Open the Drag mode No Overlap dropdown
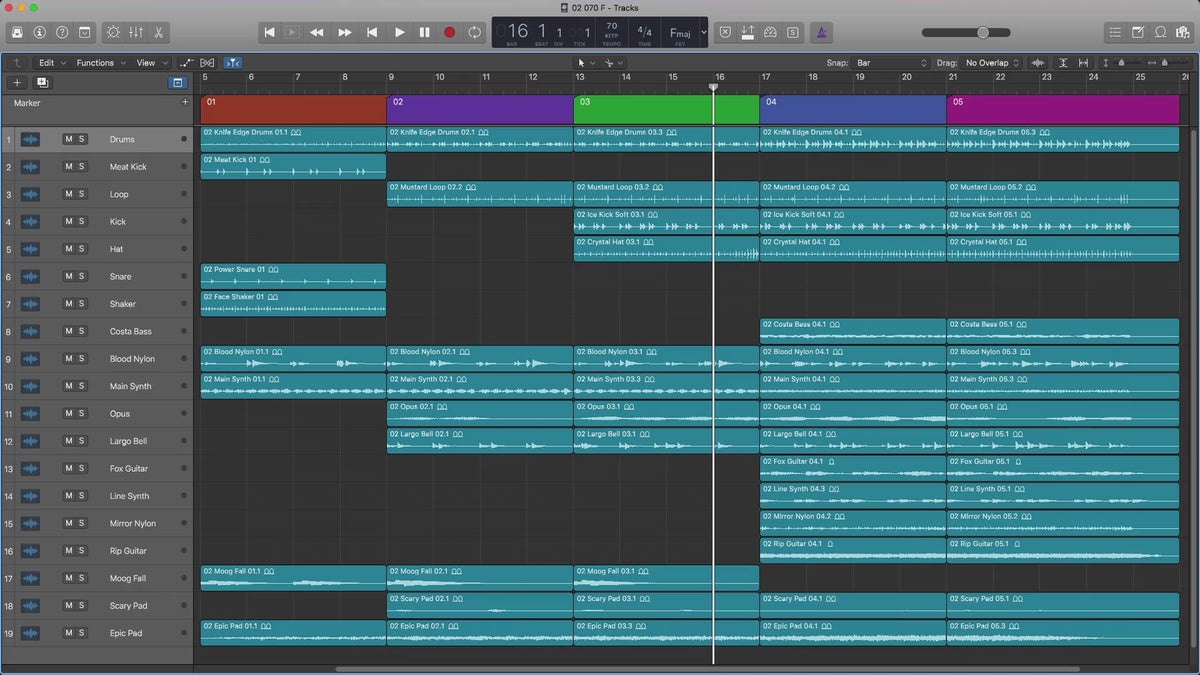1200x675 pixels. click(x=992, y=62)
